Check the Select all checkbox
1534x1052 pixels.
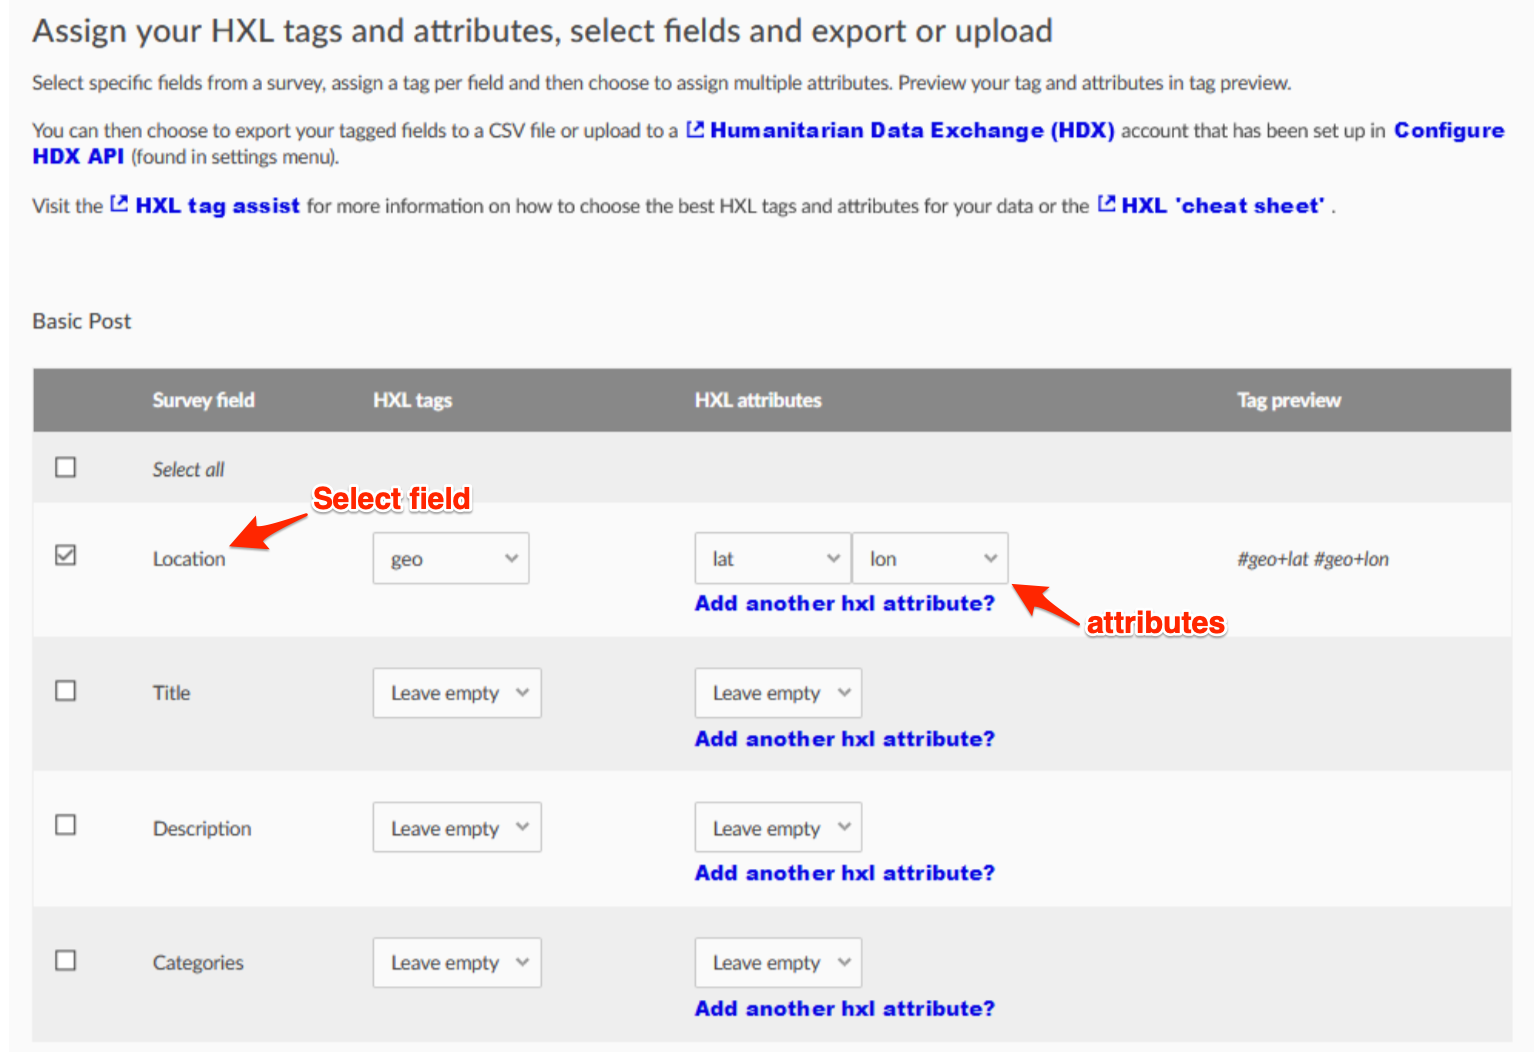pyautogui.click(x=65, y=467)
